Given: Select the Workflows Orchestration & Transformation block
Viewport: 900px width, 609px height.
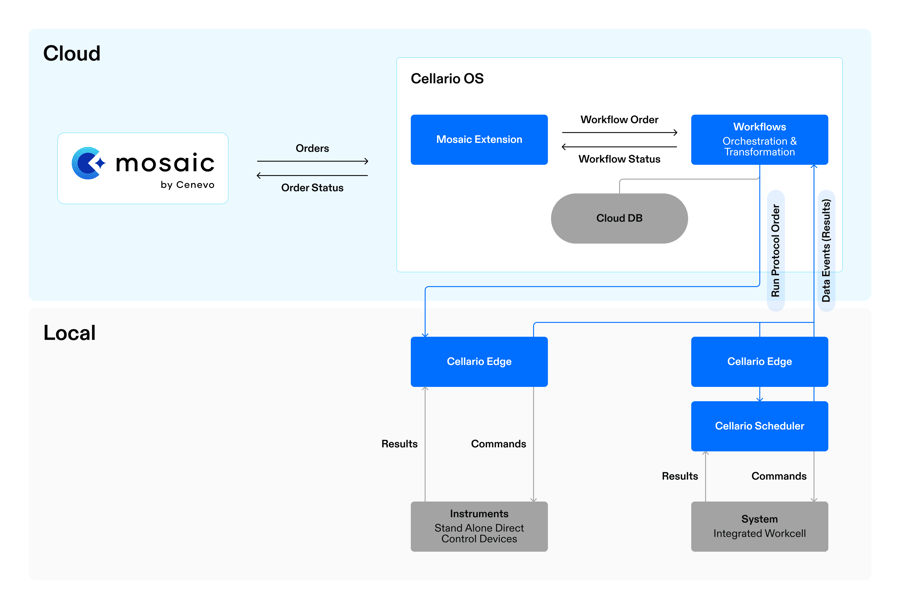Looking at the screenshot, I should point(759,139).
